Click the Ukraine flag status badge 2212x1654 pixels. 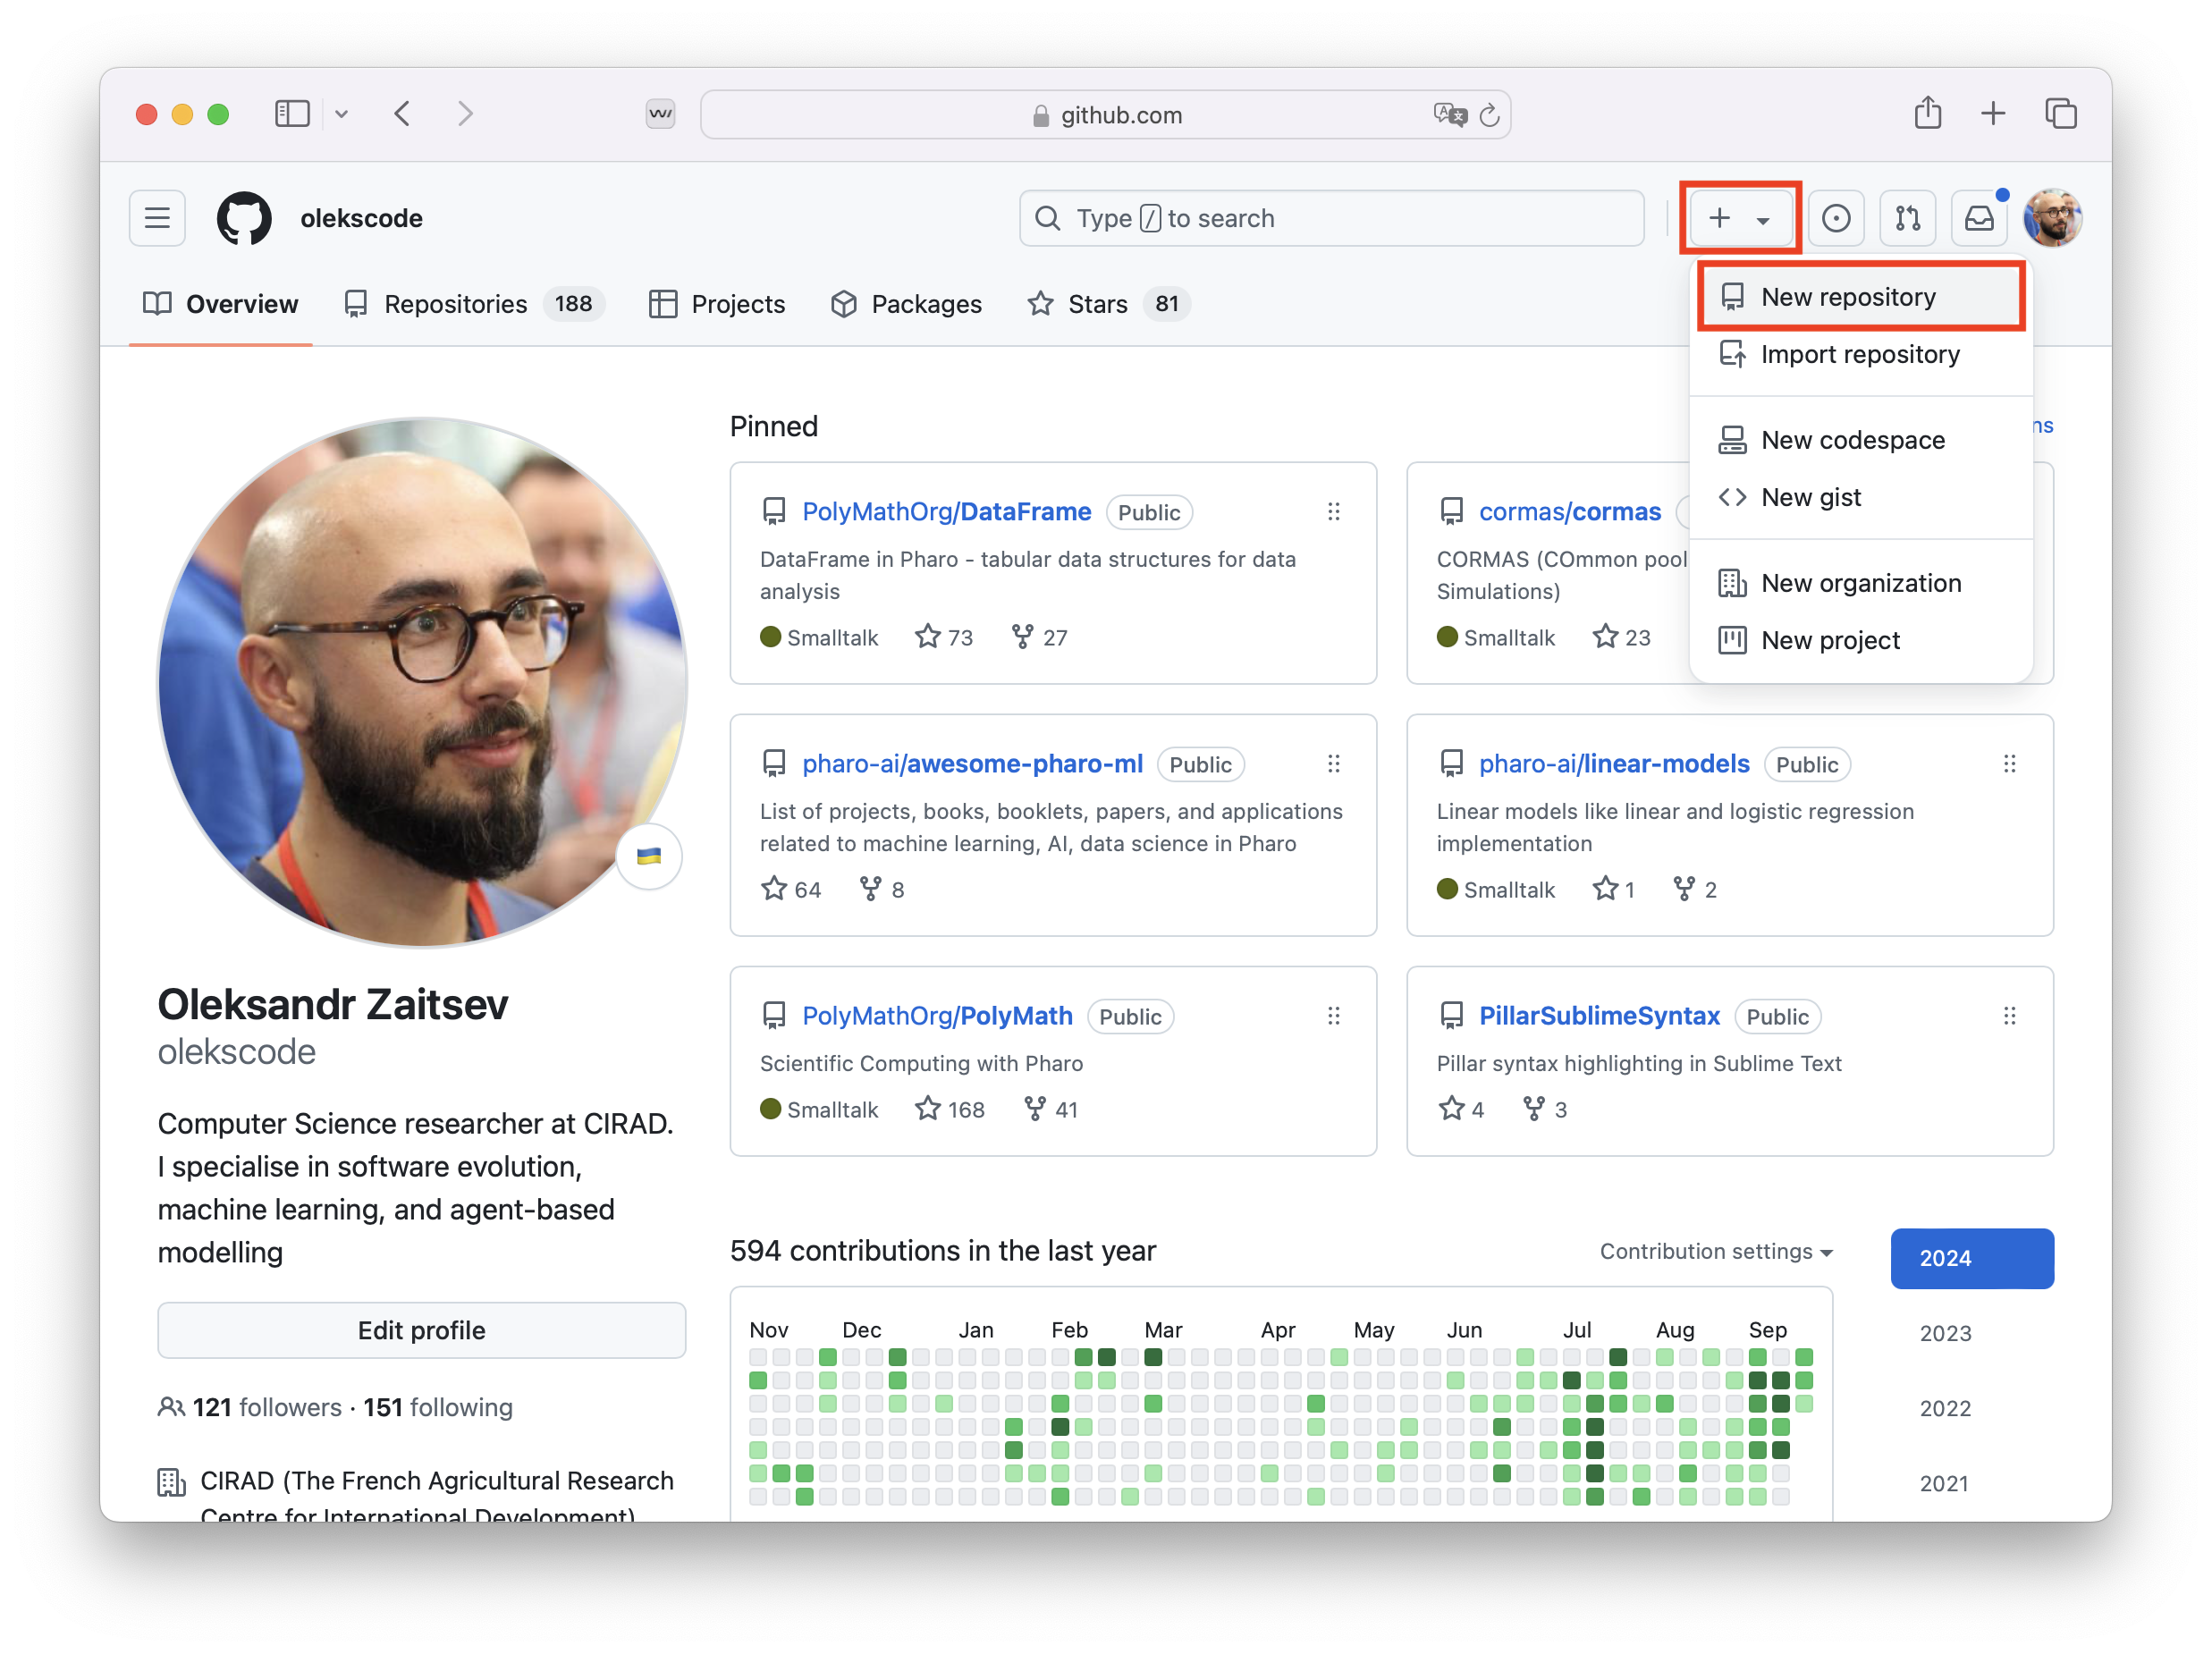click(x=649, y=856)
